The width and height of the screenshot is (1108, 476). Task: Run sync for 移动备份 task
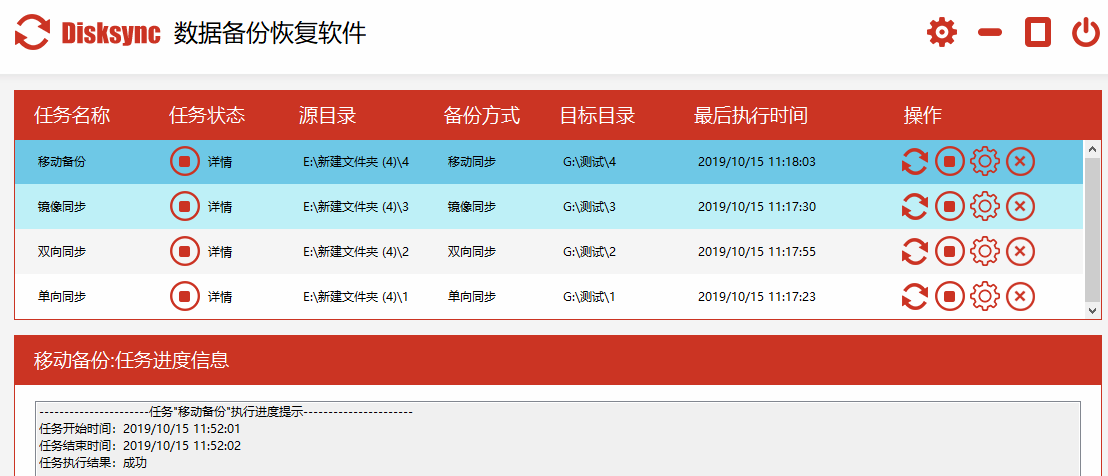click(915, 162)
